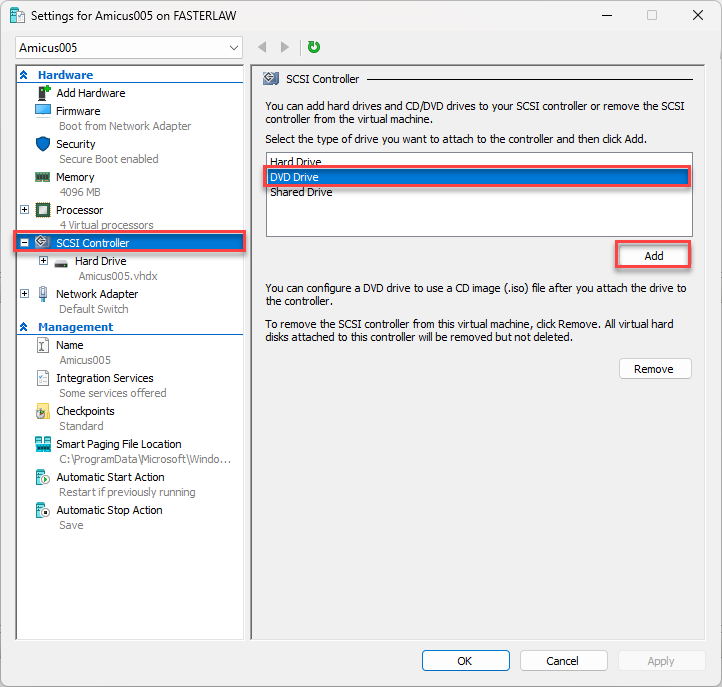The width and height of the screenshot is (722, 687).
Task: Click the Smart Paging File Location icon
Action: [x=43, y=444]
